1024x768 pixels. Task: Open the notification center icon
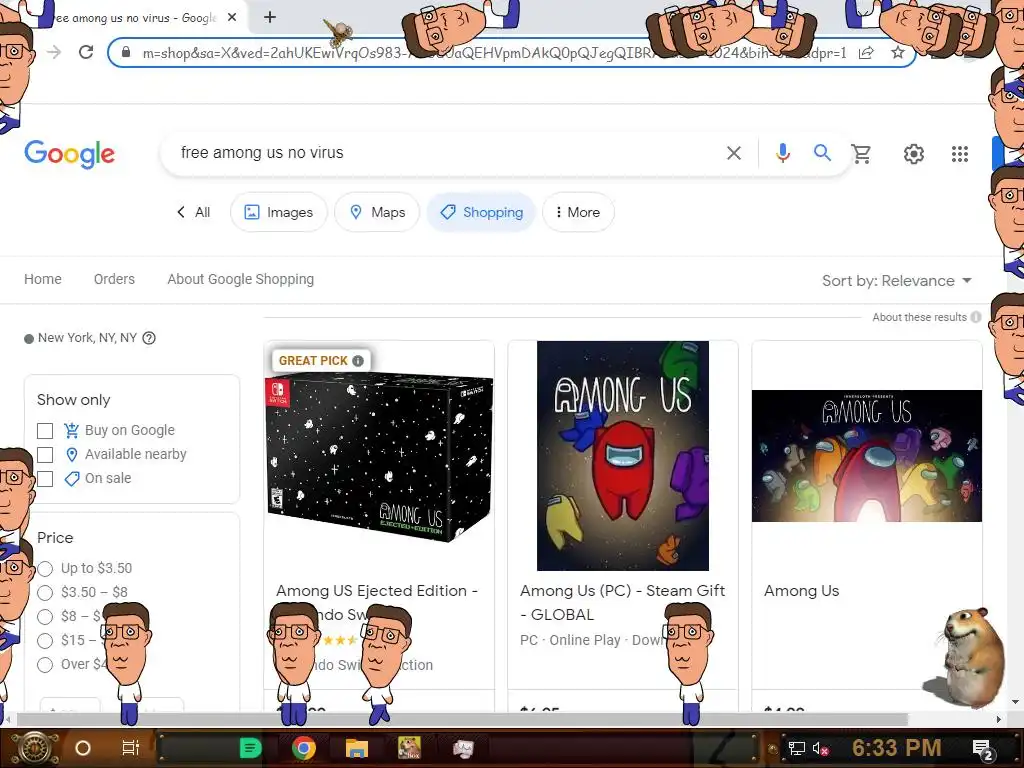984,750
